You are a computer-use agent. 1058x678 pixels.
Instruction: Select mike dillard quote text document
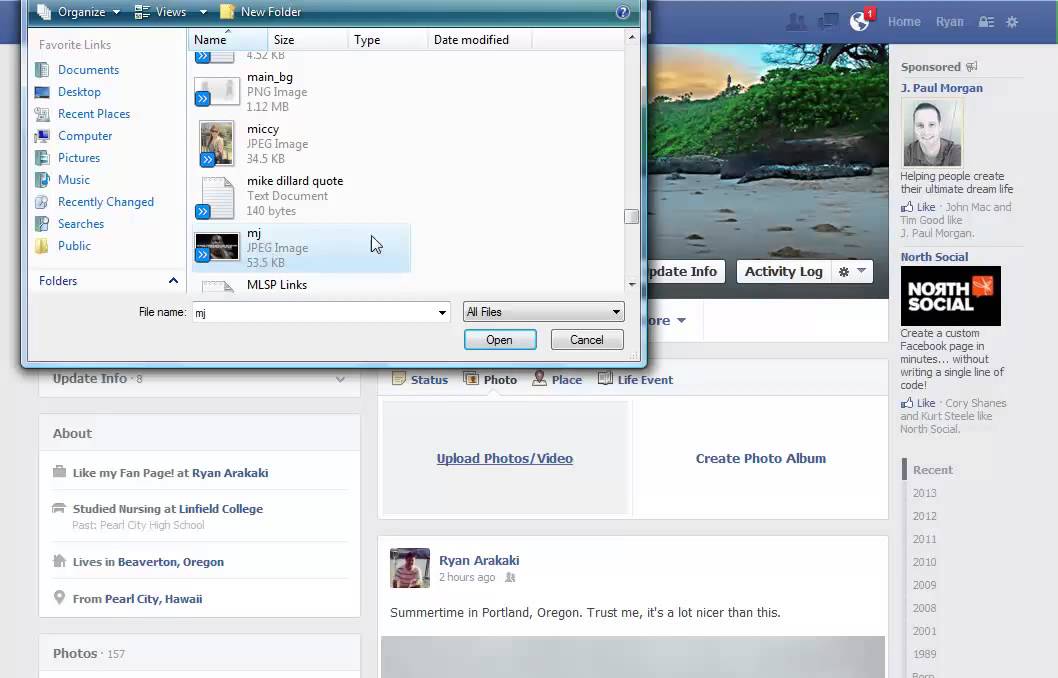click(301, 196)
